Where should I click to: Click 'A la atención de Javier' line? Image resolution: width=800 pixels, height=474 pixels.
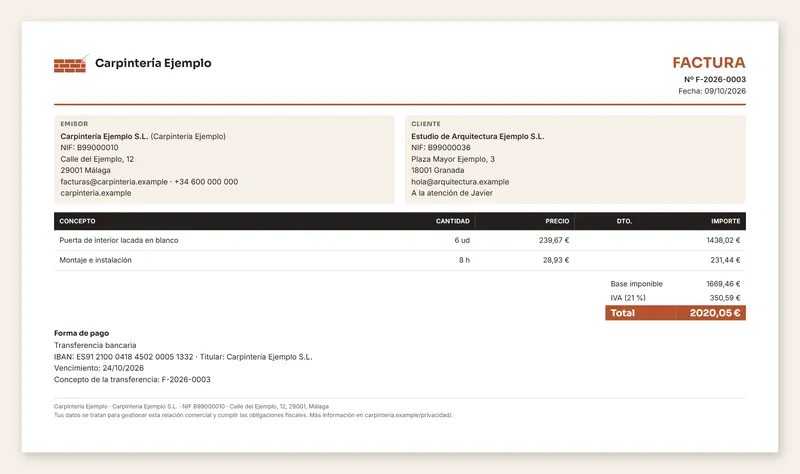pyautogui.click(x=452, y=193)
